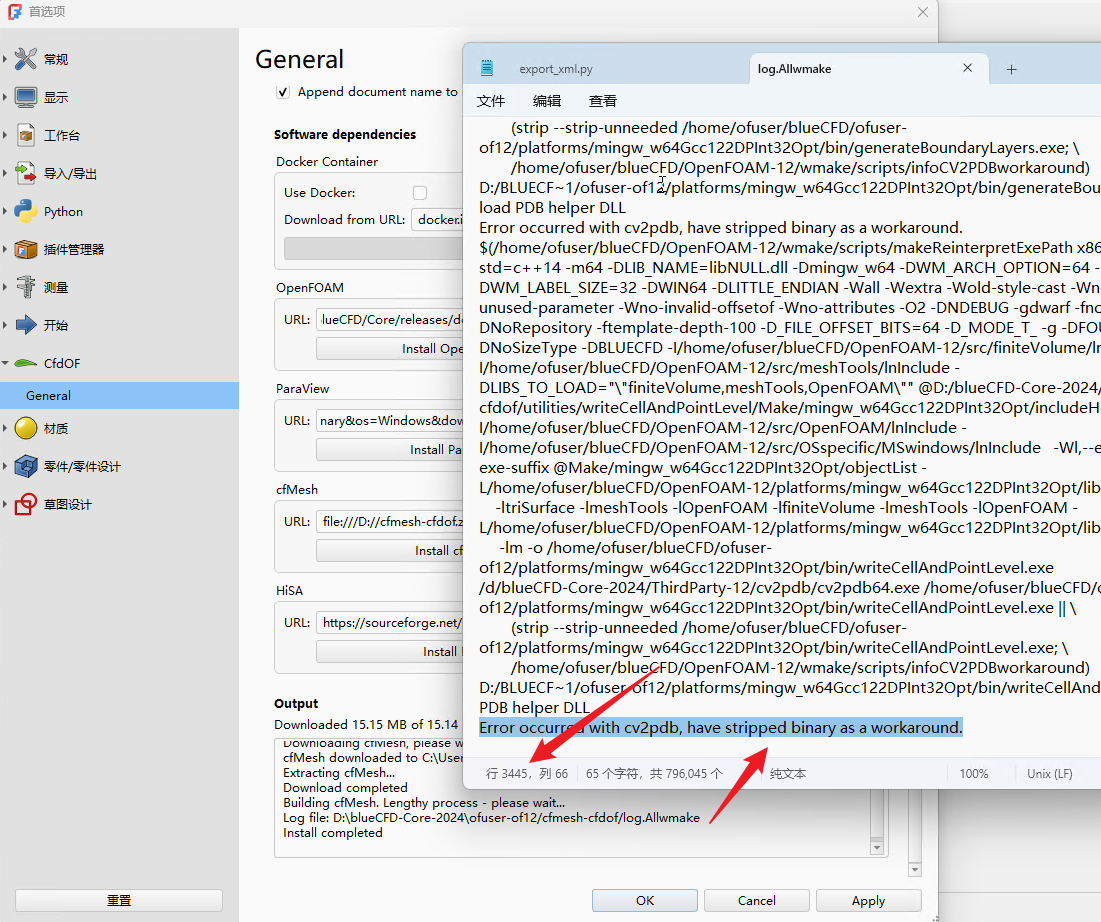Click the 重置 reset button
This screenshot has width=1101, height=922.
pyautogui.click(x=119, y=900)
